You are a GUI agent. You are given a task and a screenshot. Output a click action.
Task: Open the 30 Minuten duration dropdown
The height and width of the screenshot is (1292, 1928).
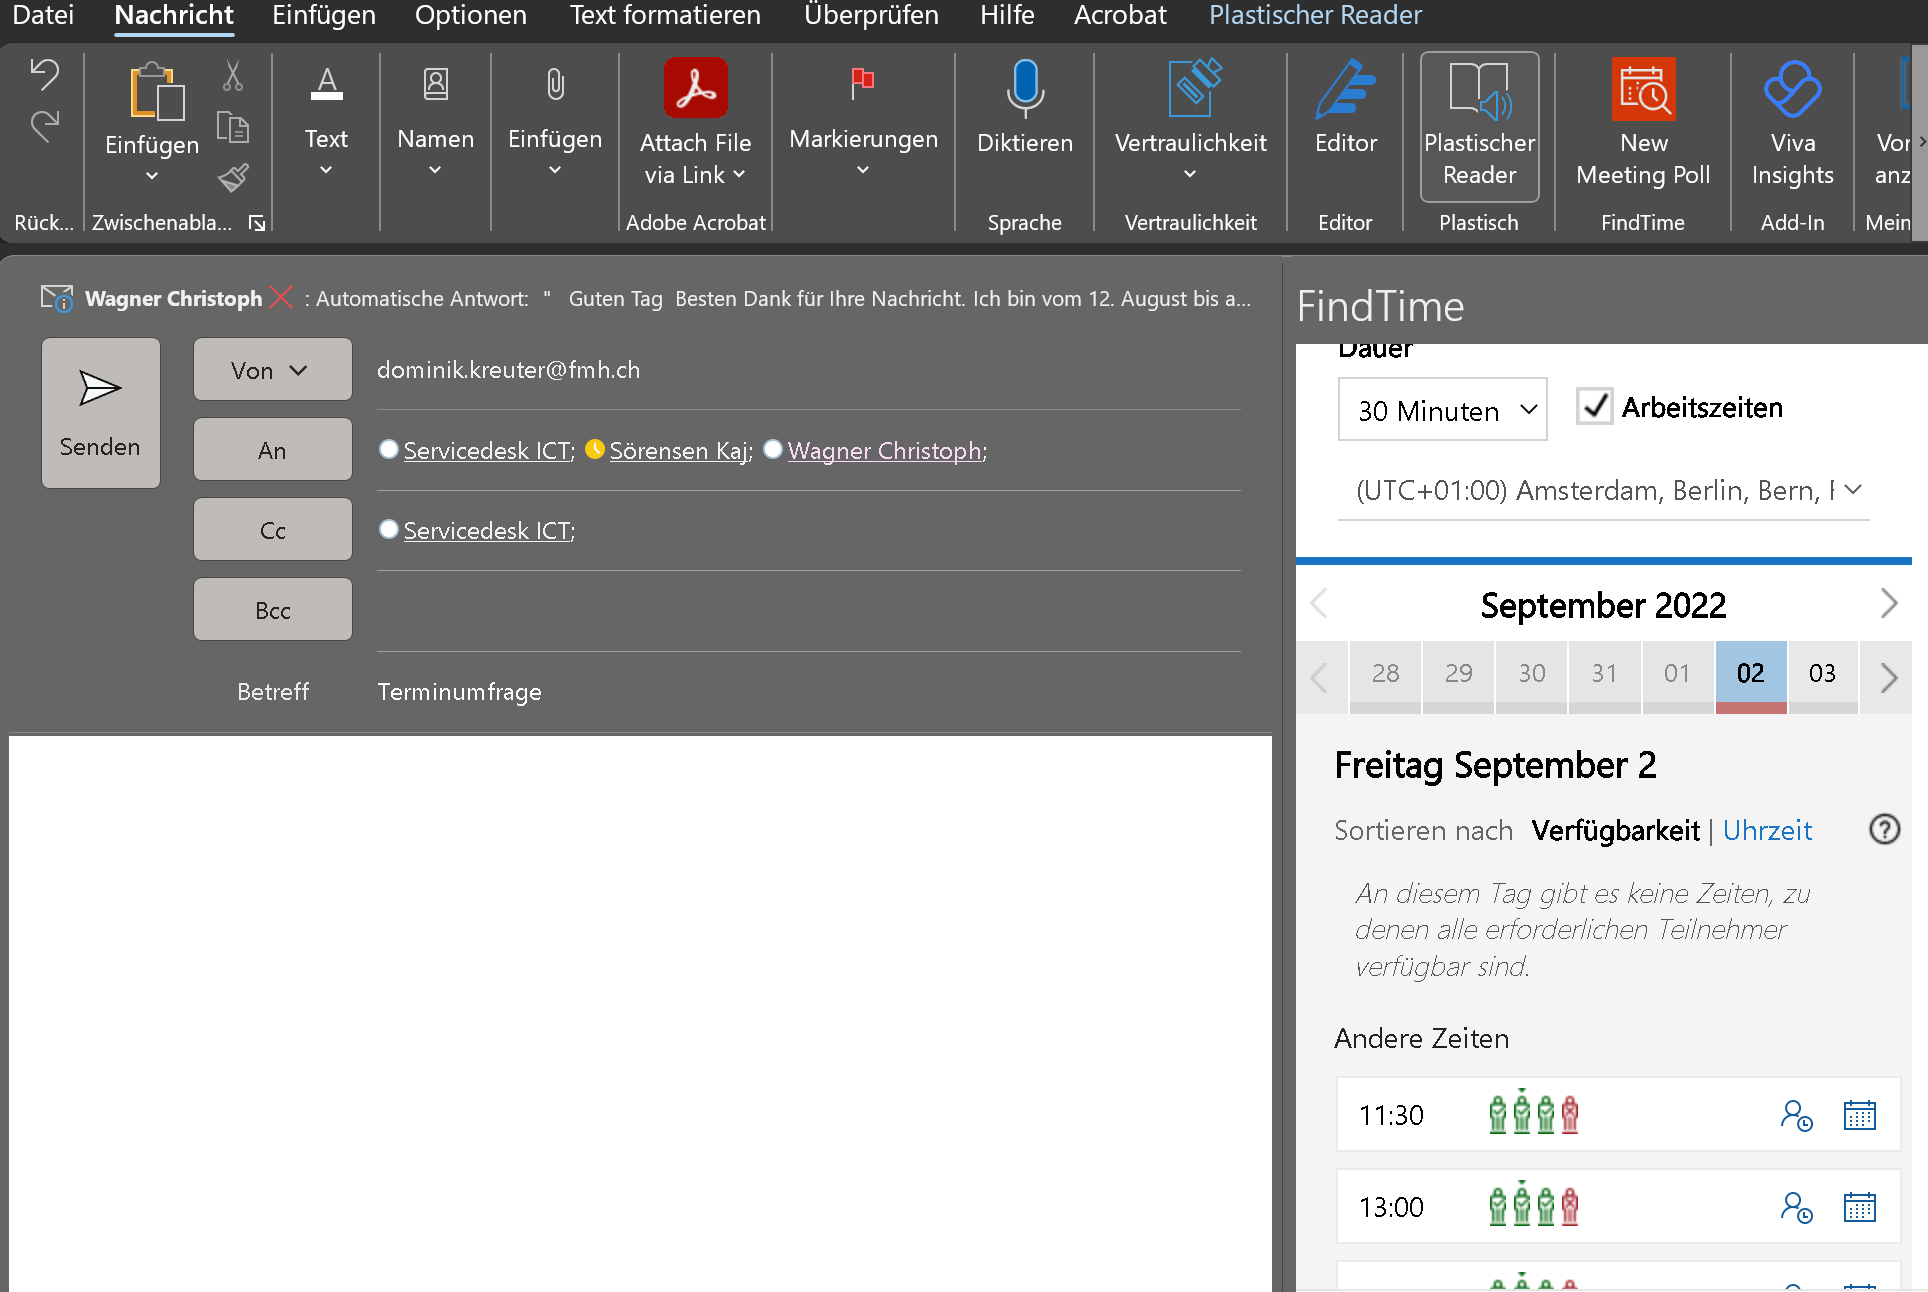pos(1442,410)
